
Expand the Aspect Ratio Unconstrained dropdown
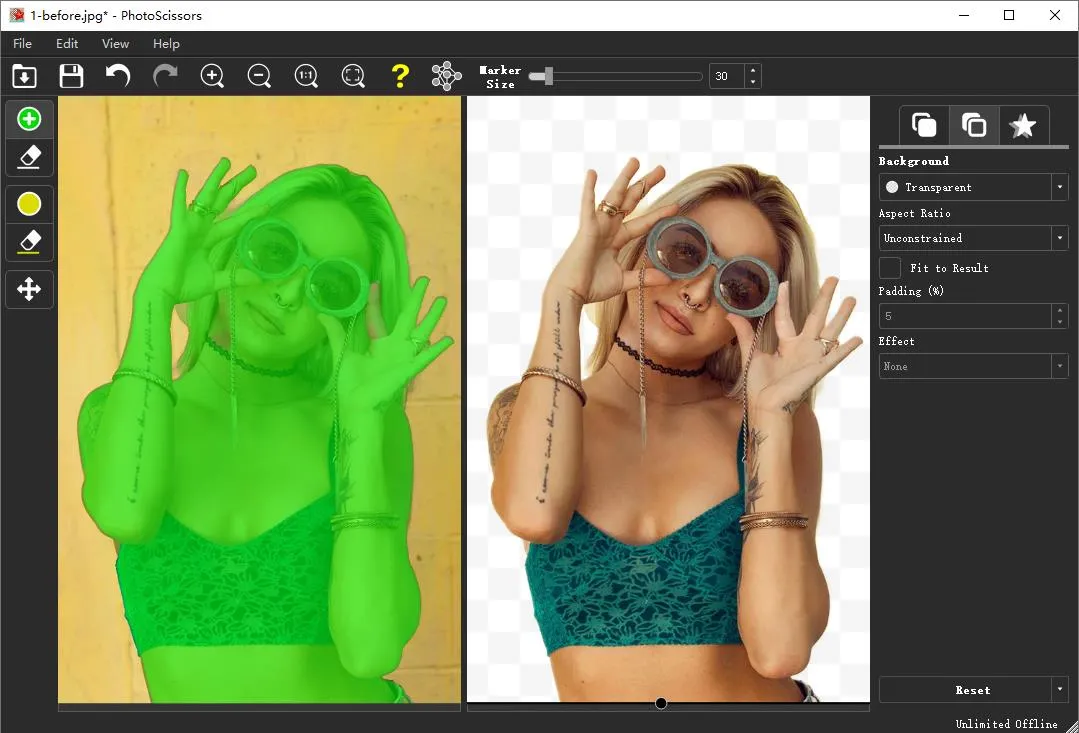click(973, 238)
